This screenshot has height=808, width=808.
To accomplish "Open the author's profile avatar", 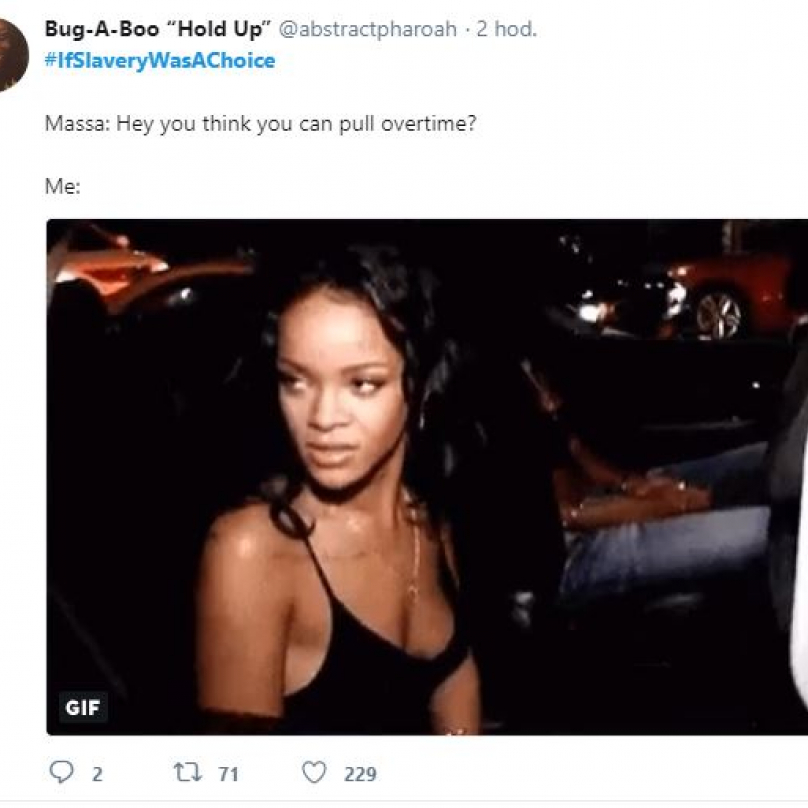I will click(x=11, y=54).
